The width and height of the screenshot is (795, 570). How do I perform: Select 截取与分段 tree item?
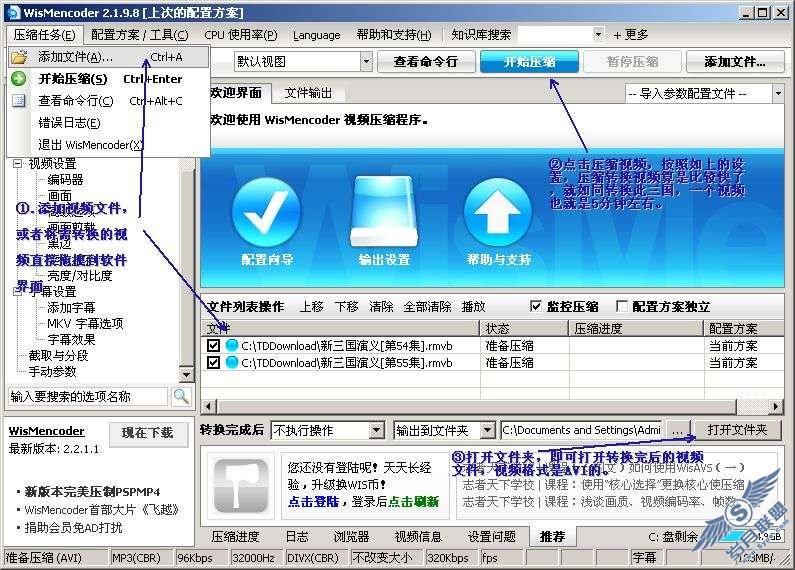[58, 355]
